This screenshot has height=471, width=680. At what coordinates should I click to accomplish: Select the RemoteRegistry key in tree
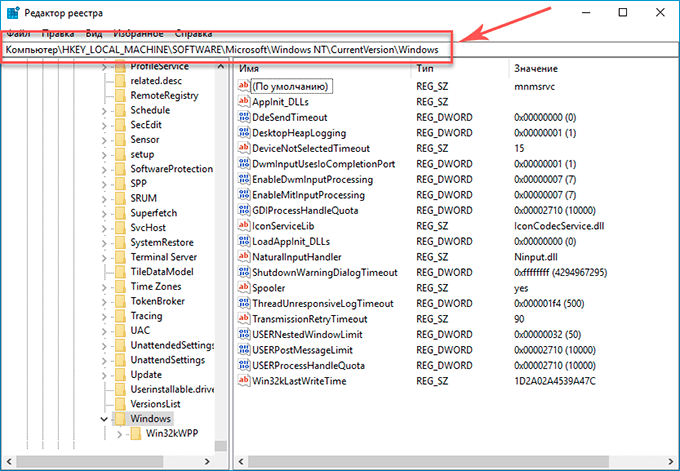tap(164, 95)
